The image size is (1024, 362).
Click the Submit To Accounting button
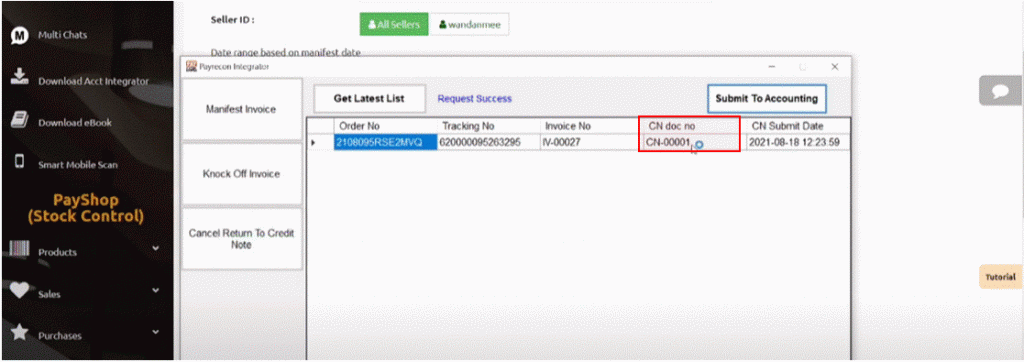pos(767,99)
